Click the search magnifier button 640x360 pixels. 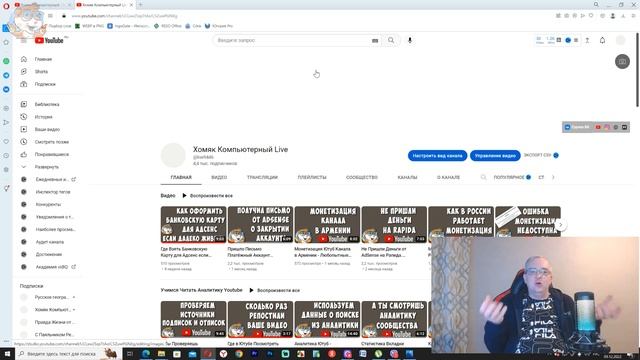pos(391,40)
